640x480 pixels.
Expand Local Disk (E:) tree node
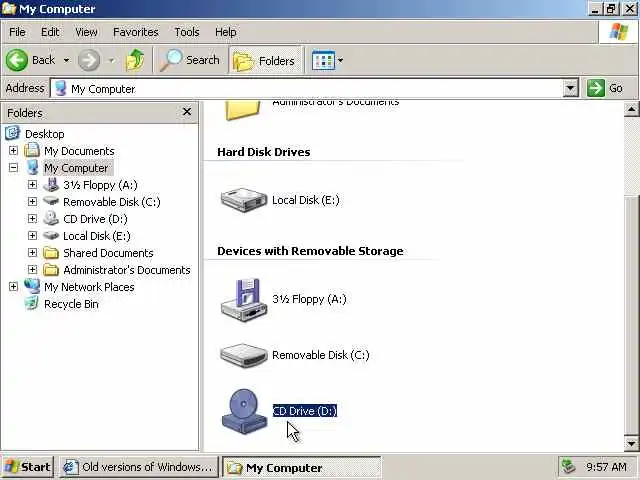tap(32, 236)
